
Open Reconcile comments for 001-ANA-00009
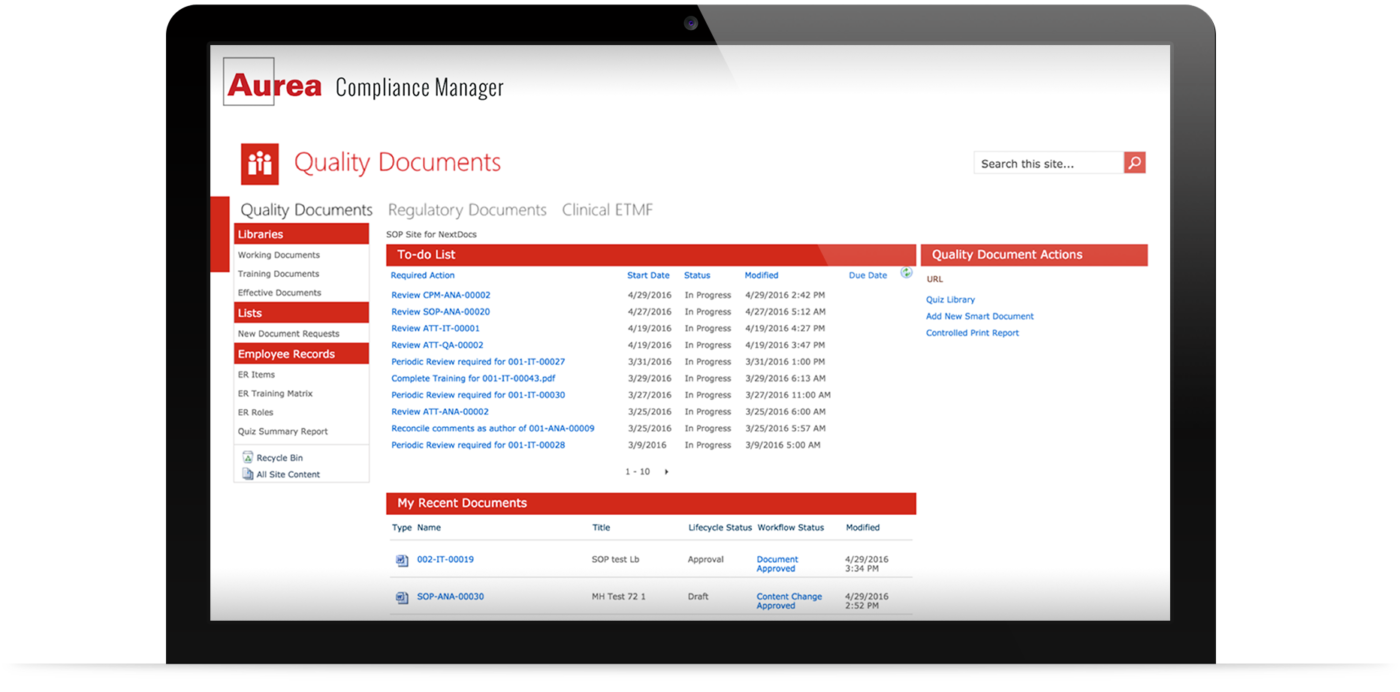click(x=493, y=428)
